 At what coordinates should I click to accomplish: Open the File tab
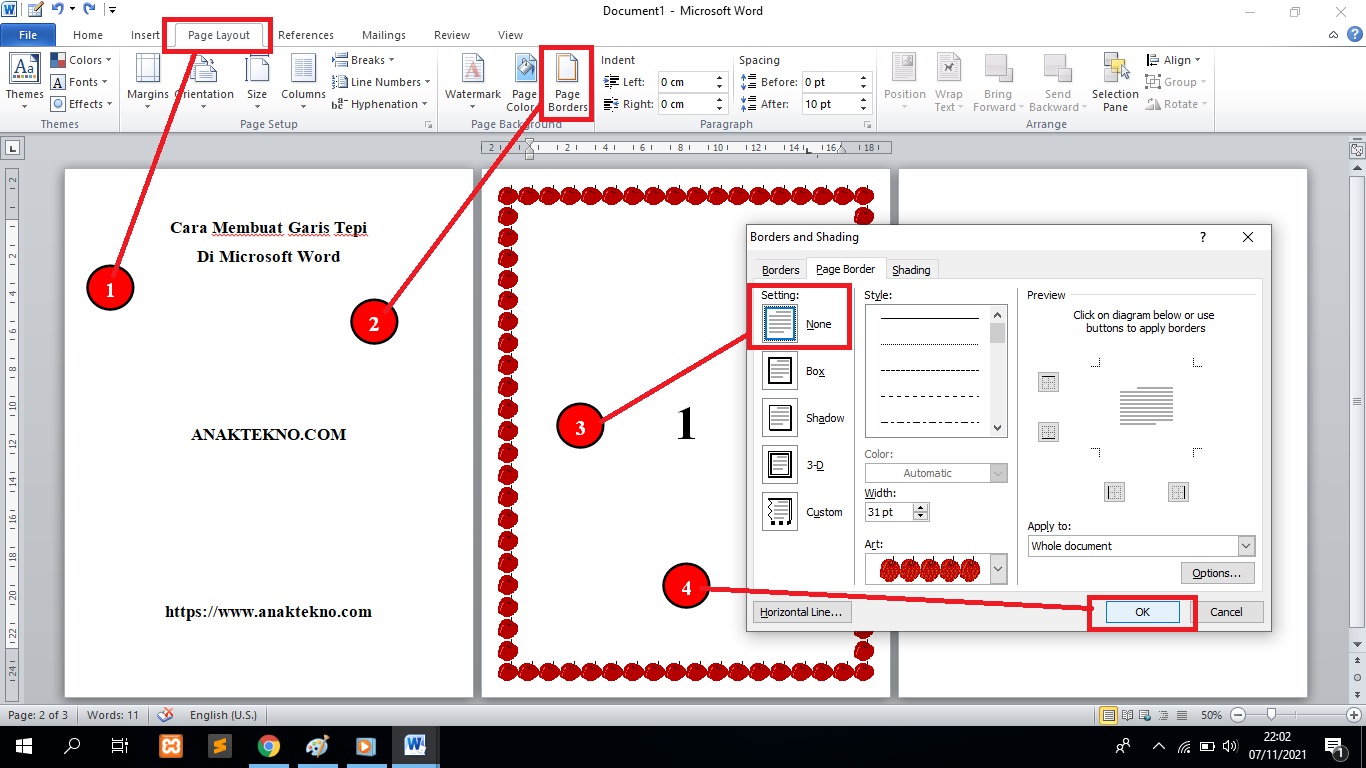click(28, 35)
